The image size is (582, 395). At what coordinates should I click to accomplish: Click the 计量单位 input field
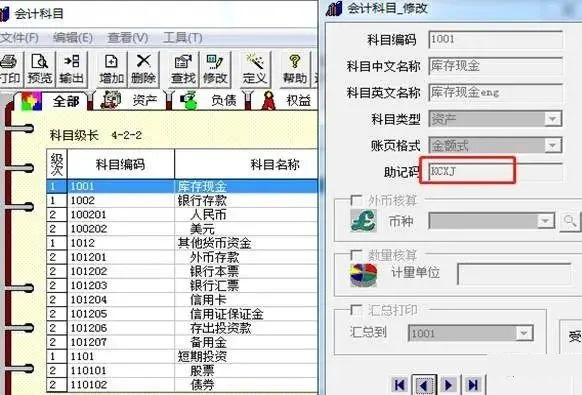point(514,275)
